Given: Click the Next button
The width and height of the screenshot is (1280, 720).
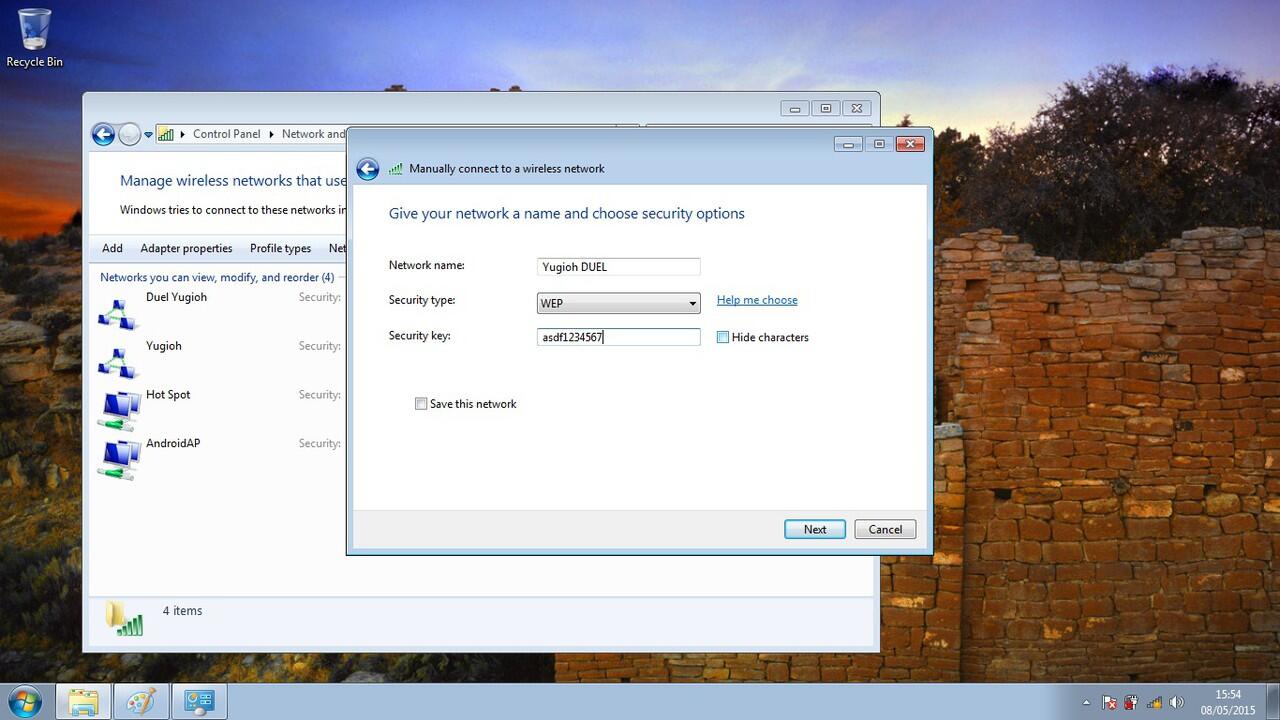Looking at the screenshot, I should 815,529.
